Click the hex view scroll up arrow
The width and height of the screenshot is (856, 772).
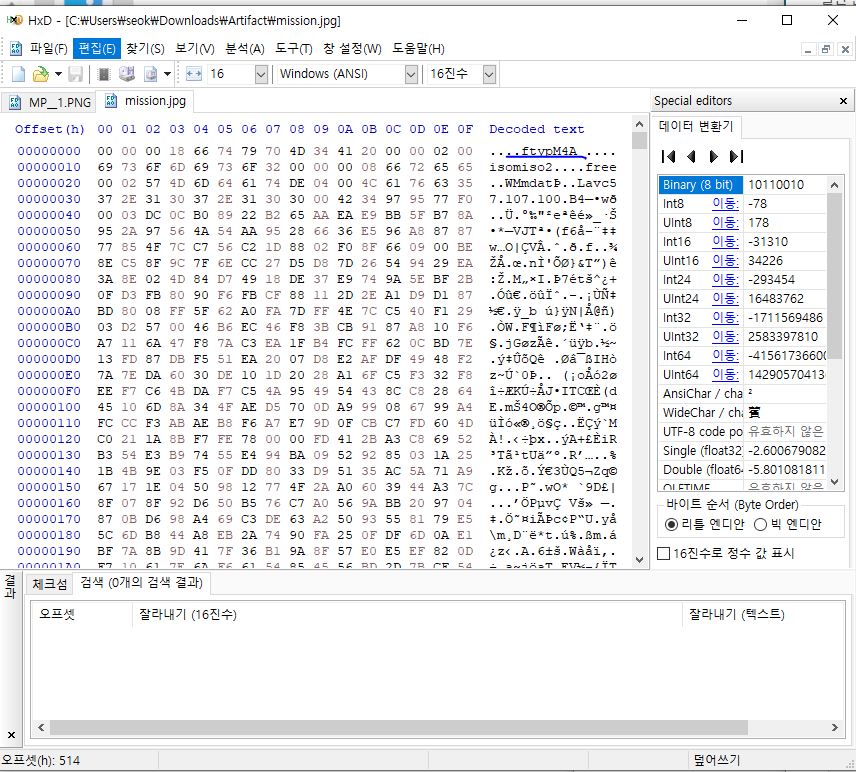click(639, 124)
